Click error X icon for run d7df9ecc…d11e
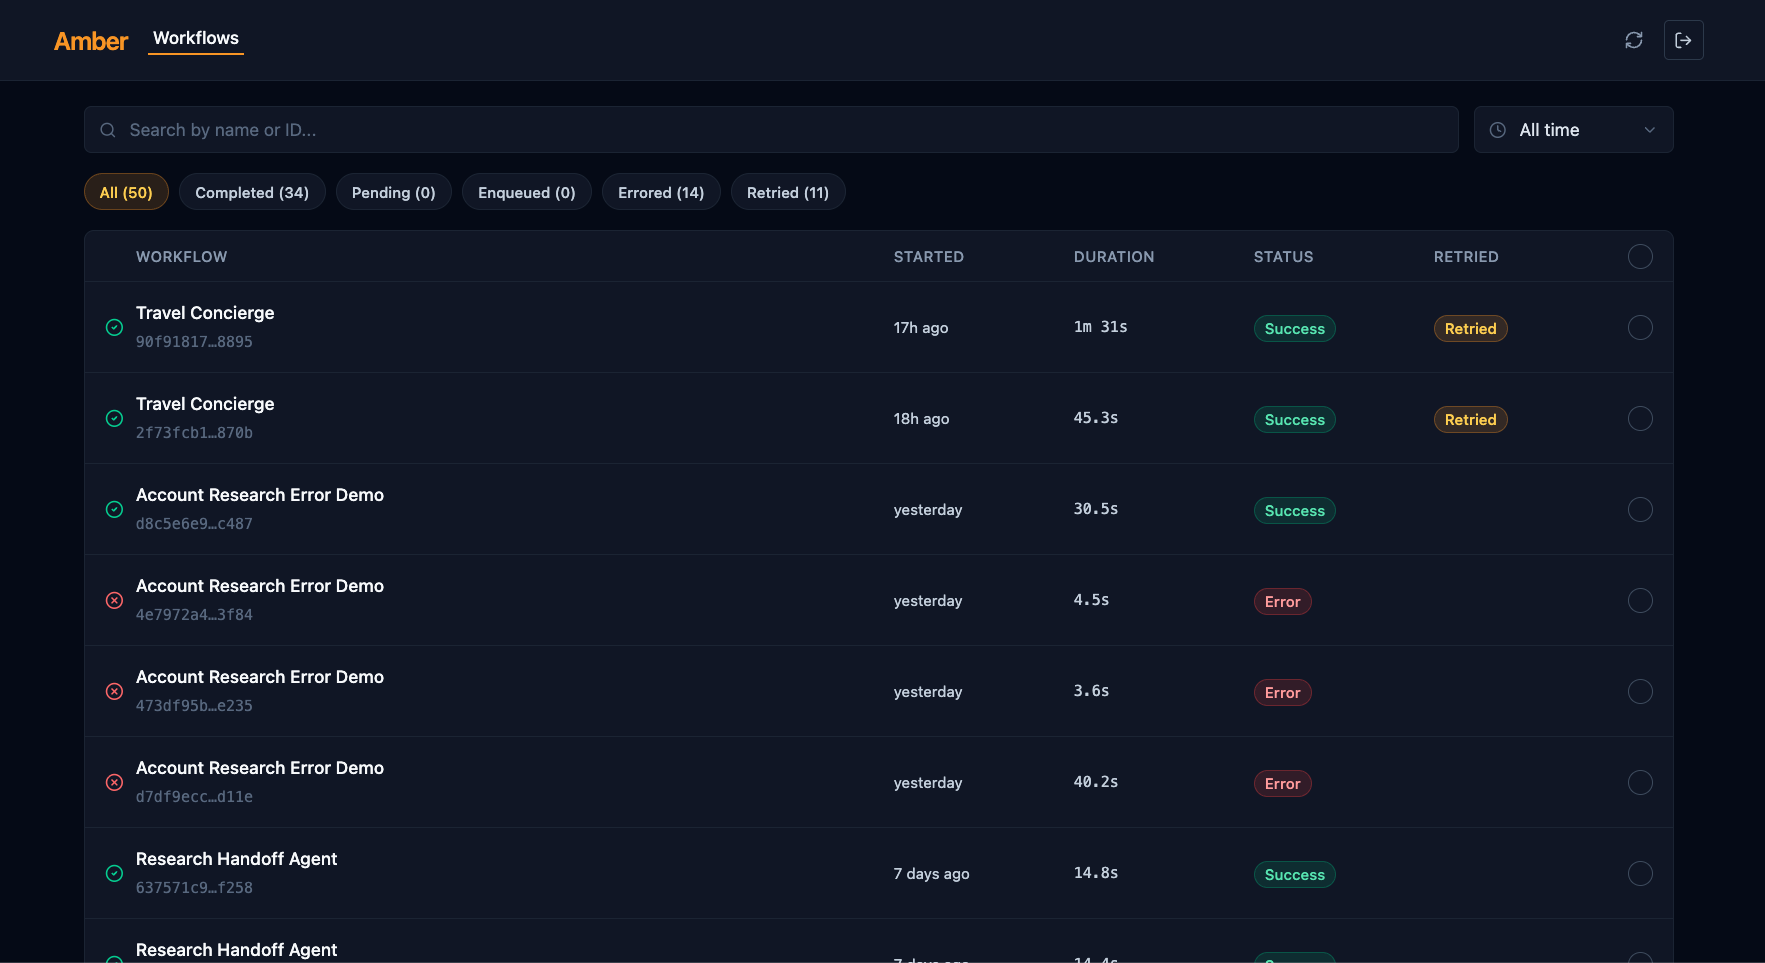The height and width of the screenshot is (963, 1765). [115, 782]
